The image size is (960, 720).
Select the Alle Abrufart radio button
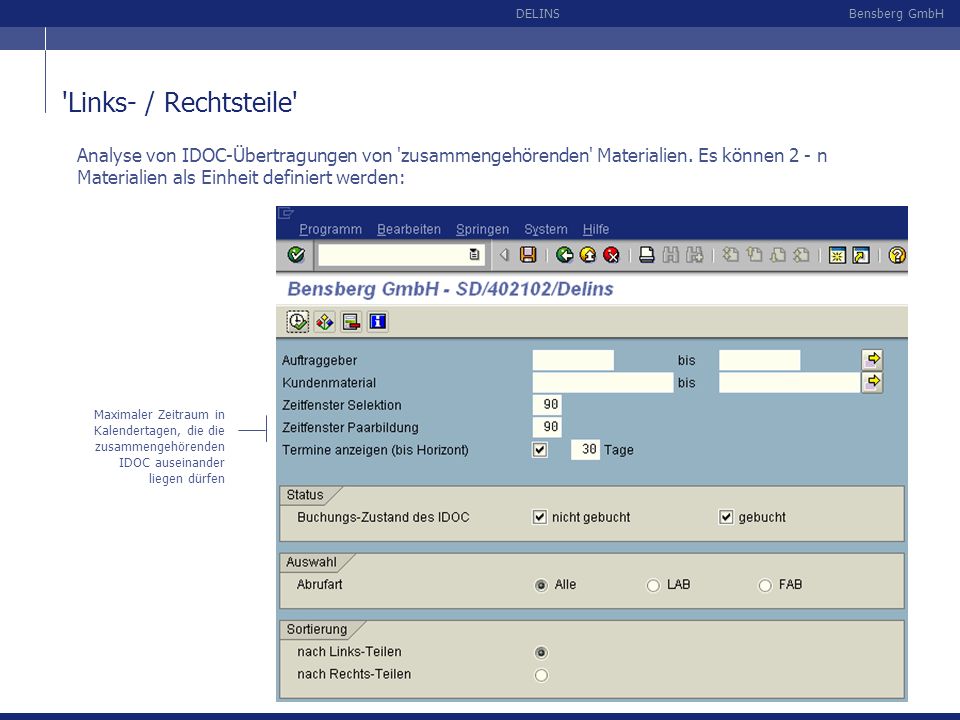541,585
